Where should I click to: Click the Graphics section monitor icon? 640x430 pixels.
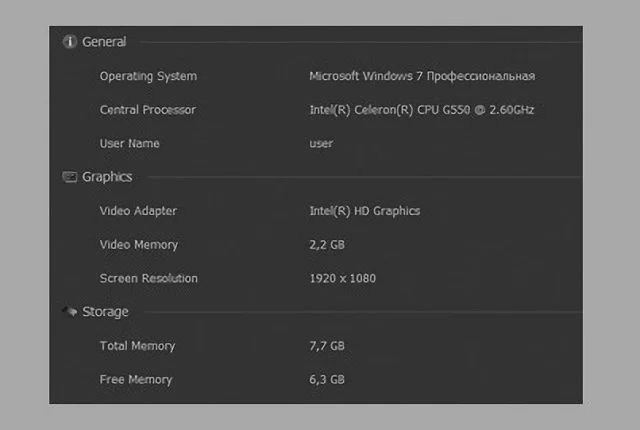pyautogui.click(x=70, y=177)
